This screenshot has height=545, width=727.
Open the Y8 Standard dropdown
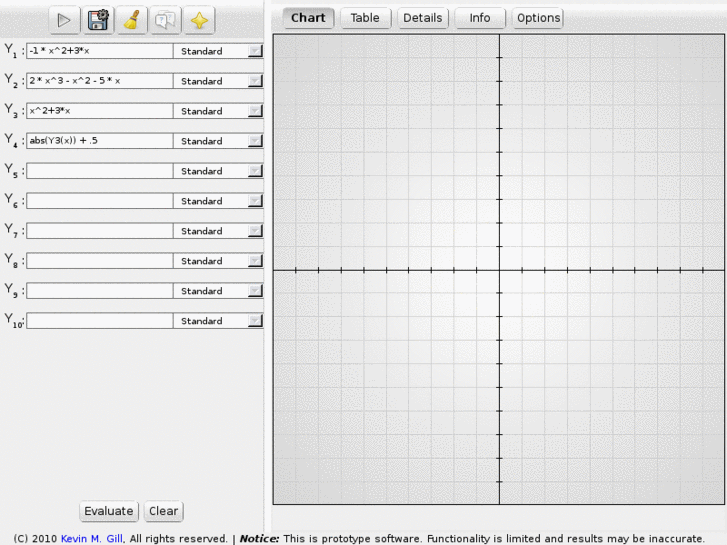pos(218,261)
